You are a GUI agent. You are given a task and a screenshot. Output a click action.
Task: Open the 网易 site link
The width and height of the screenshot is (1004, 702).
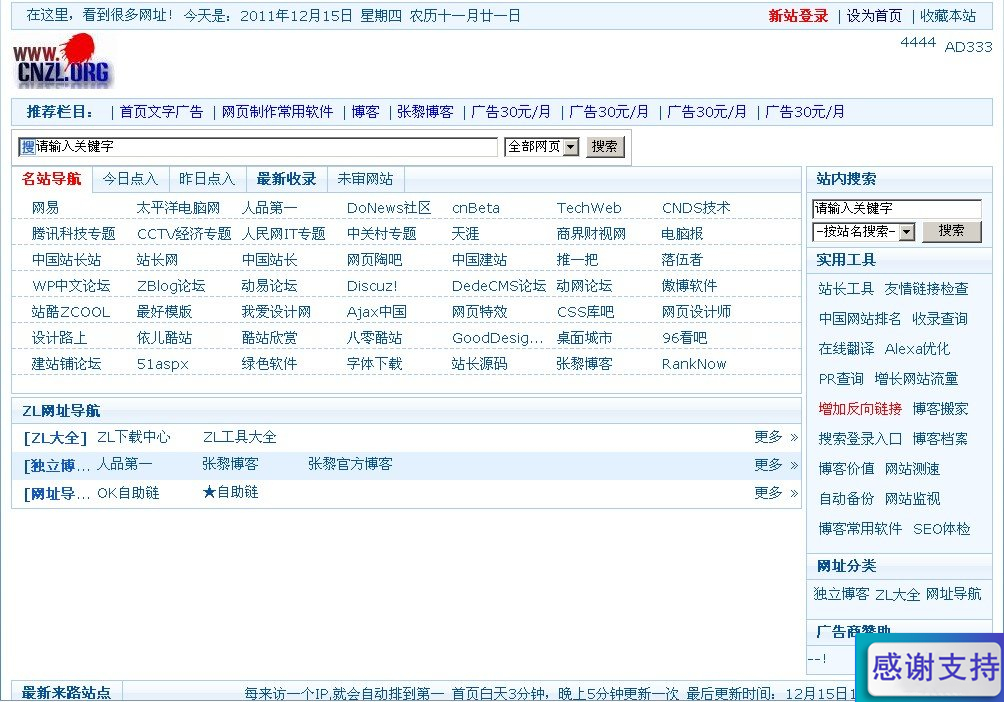point(45,208)
